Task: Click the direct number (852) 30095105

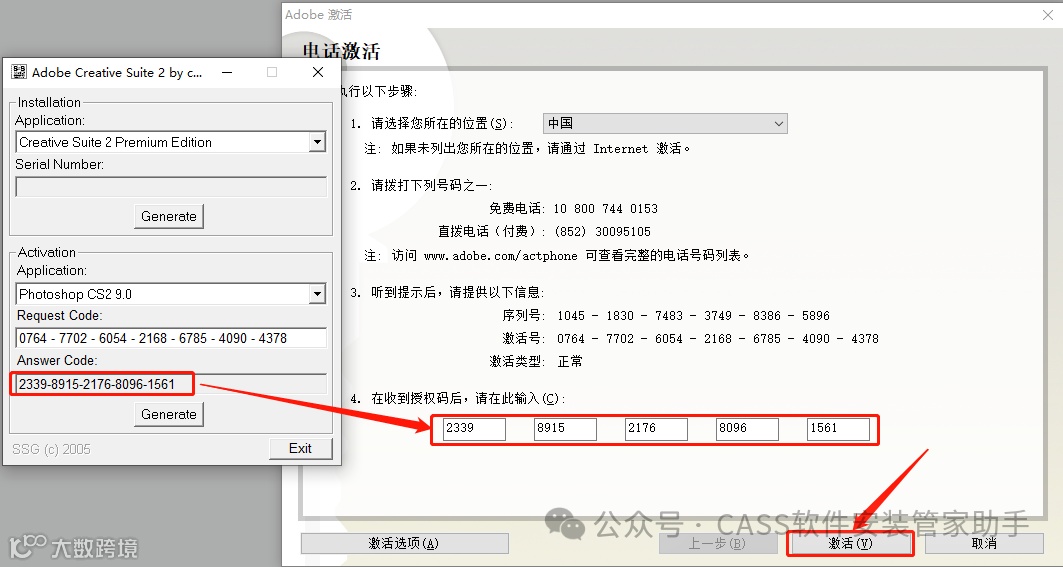Action: click(603, 231)
